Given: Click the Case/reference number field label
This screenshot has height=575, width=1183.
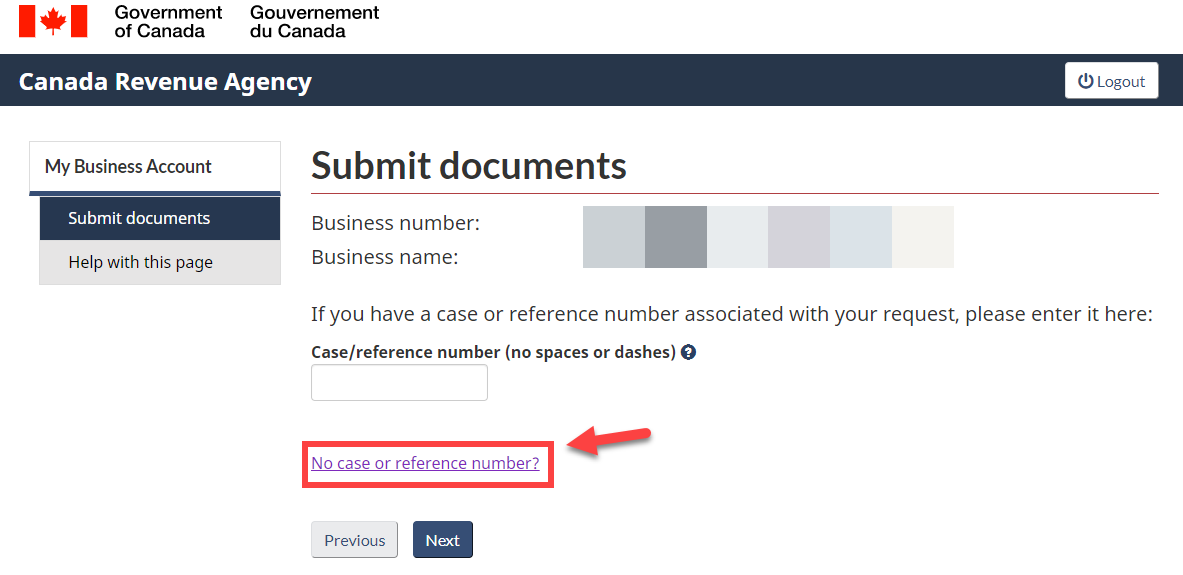Looking at the screenshot, I should 493,352.
